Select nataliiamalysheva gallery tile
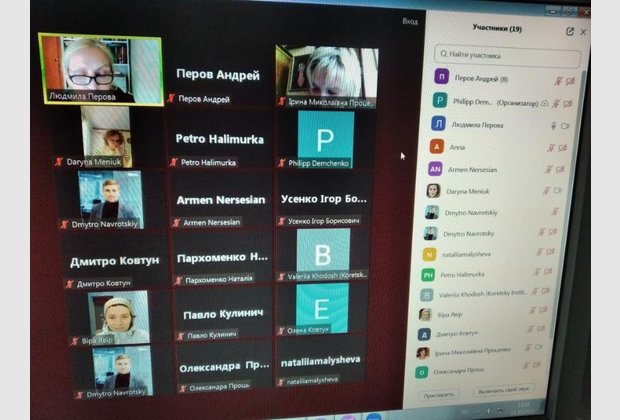This screenshot has height=420, width=620. coord(320,361)
